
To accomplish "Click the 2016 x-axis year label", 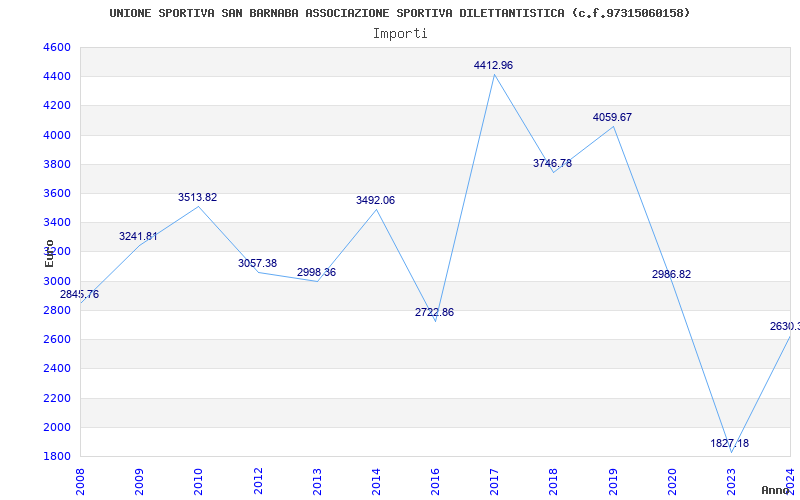I will coord(436,482).
